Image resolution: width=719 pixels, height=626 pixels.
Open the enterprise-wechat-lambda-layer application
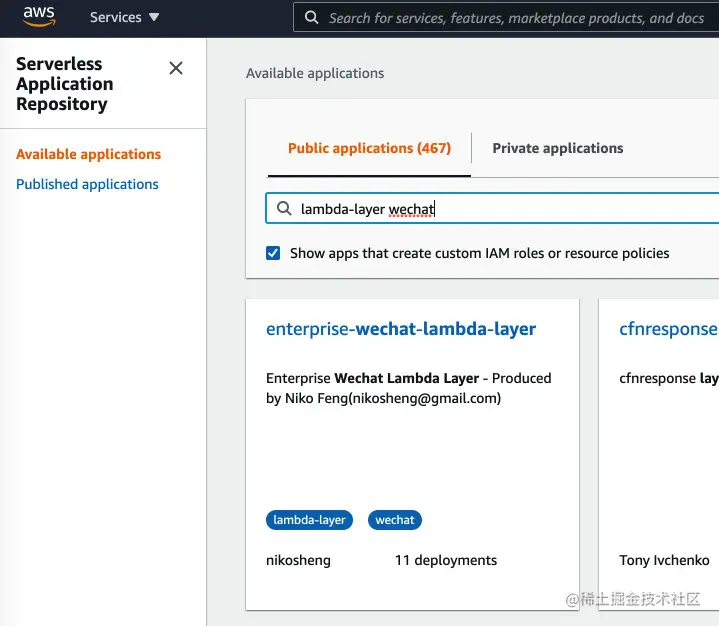401,329
